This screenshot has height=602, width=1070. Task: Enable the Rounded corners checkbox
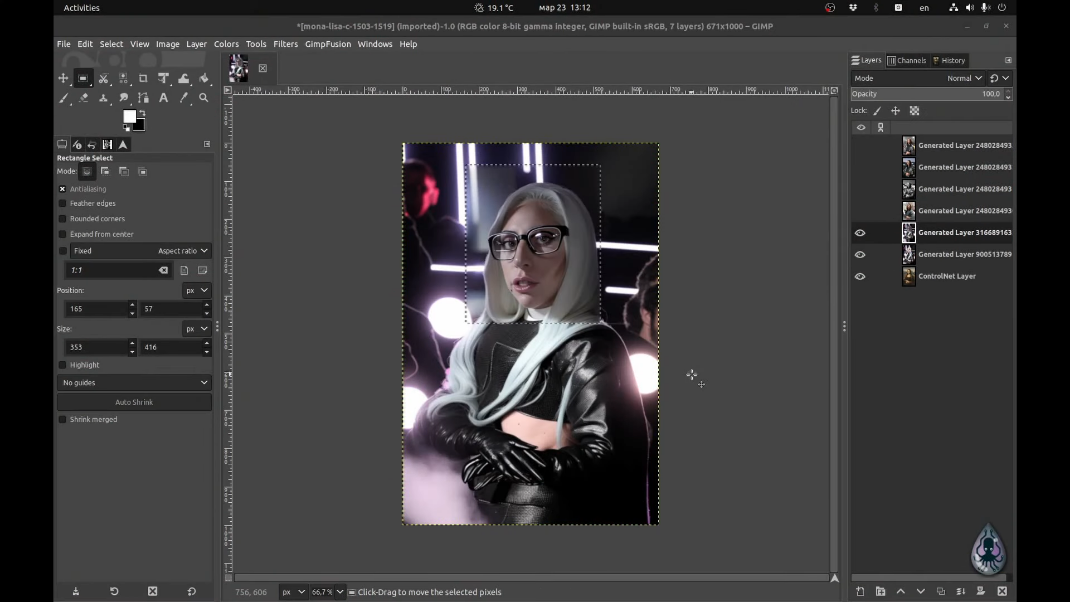pyautogui.click(x=63, y=219)
